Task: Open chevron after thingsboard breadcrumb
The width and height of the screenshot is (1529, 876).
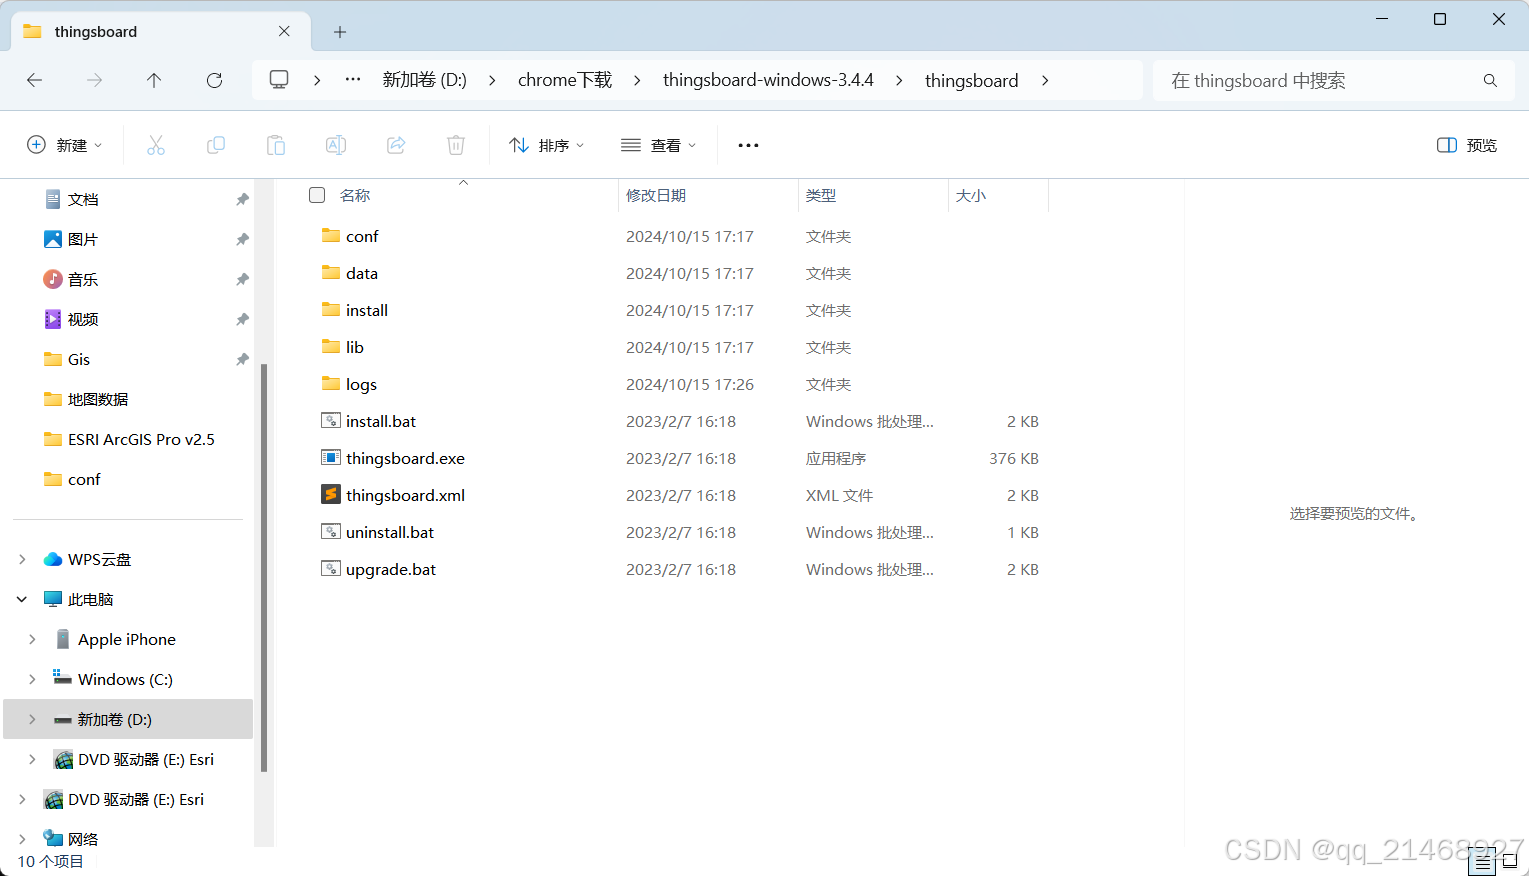Action: coord(1045,80)
